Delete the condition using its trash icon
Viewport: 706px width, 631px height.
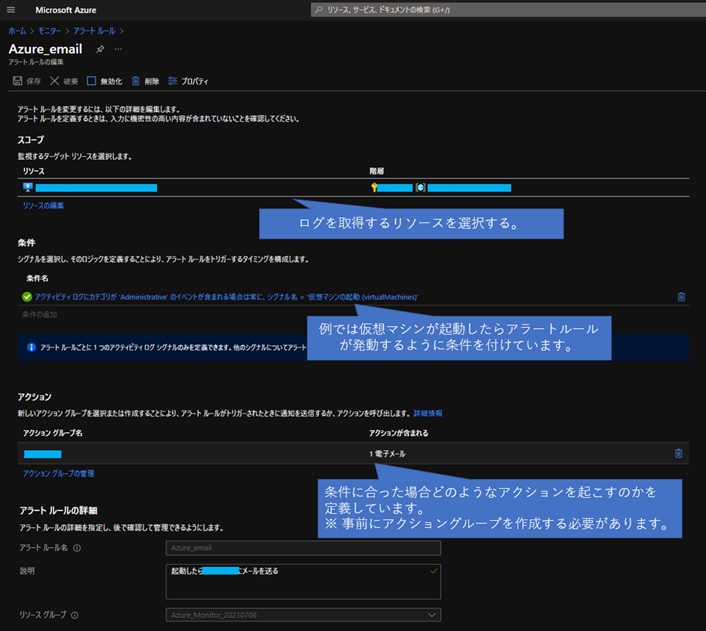[x=681, y=297]
